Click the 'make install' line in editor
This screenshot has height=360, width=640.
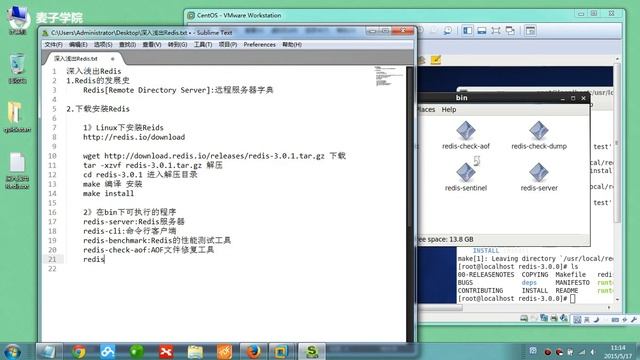click(x=108, y=193)
